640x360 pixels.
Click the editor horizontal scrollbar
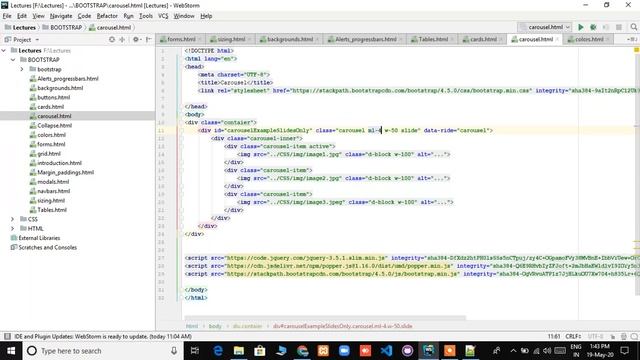pos(325,317)
